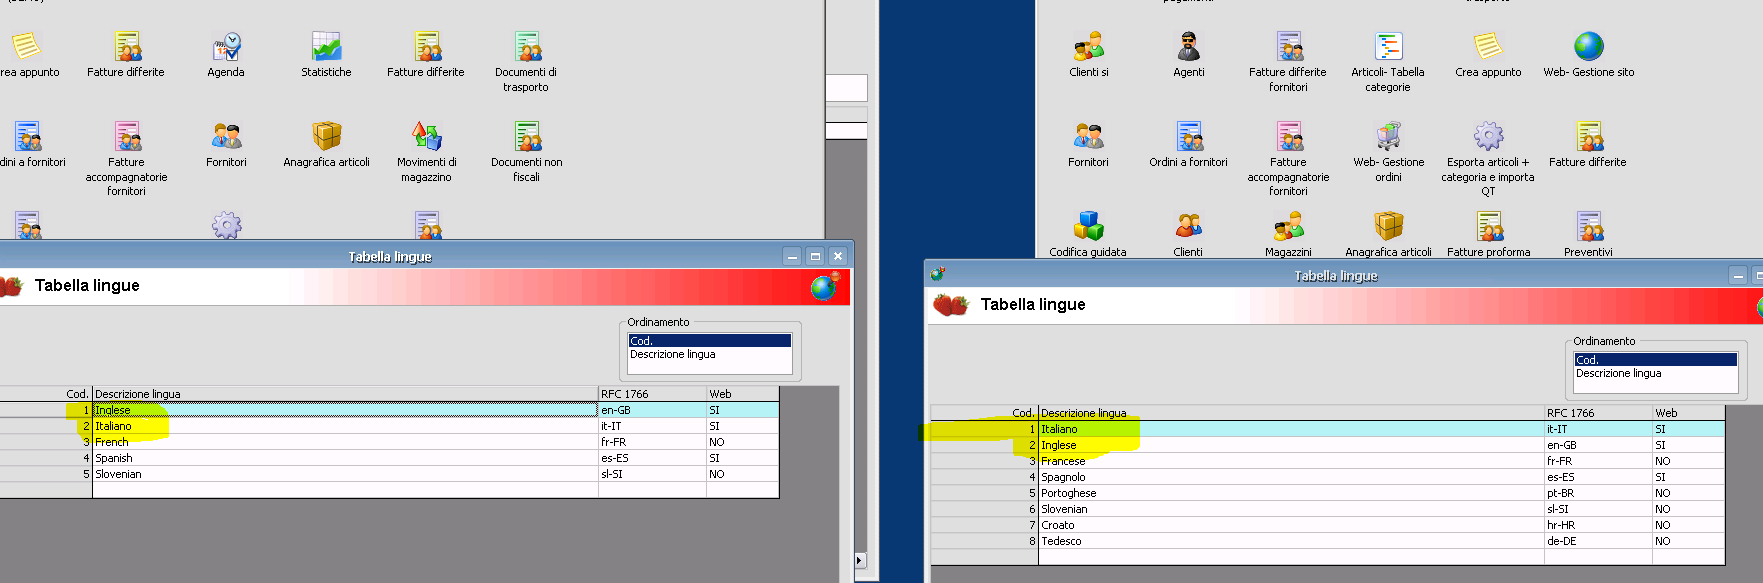This screenshot has width=1763, height=583.
Task: Click the pt-BR code cell
Action: 1598,493
